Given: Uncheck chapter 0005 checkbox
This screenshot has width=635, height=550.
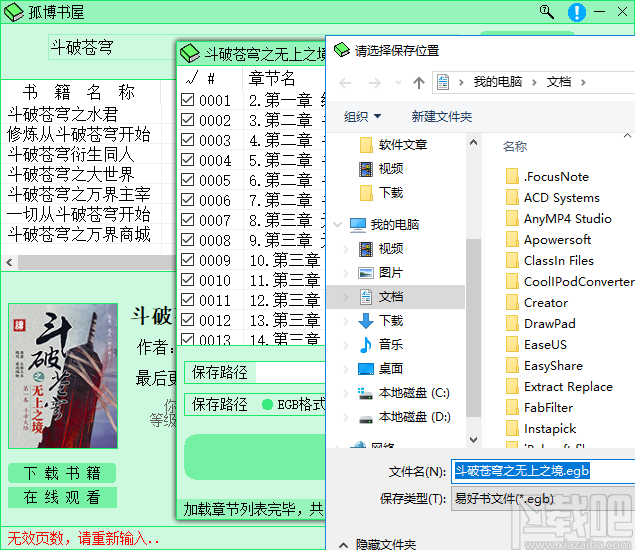Looking at the screenshot, I should (x=187, y=180).
